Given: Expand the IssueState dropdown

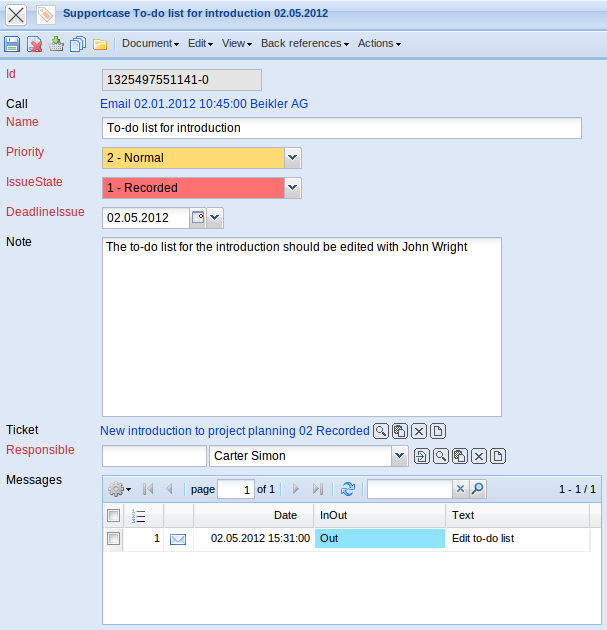Looking at the screenshot, I should click(292, 187).
